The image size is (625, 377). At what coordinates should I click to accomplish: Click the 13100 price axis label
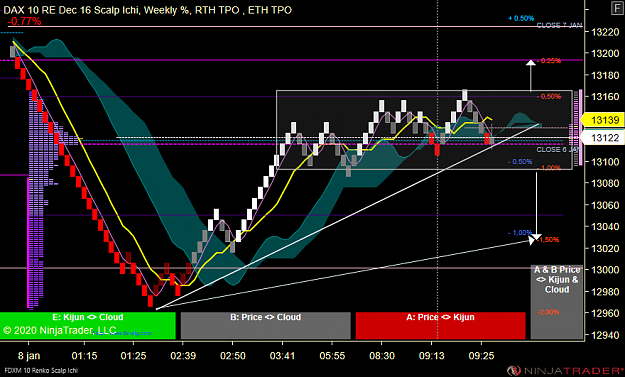tap(605, 162)
